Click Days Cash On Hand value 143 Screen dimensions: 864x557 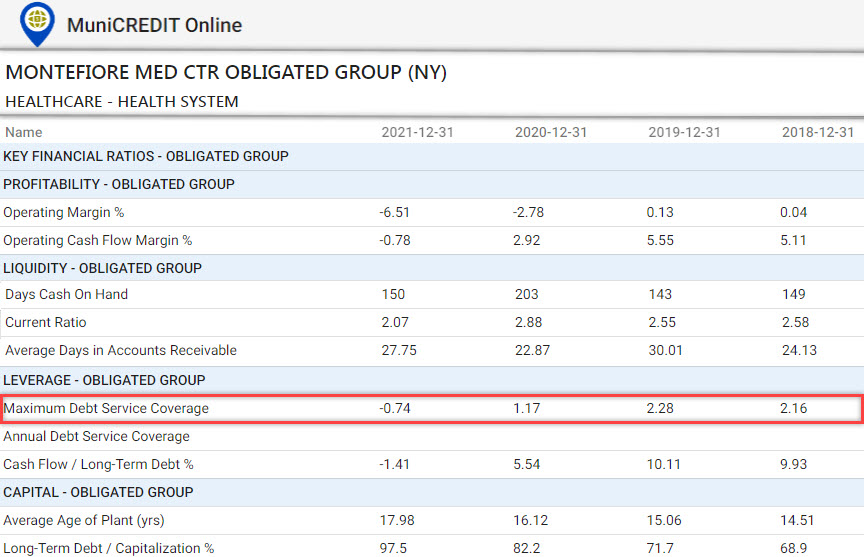click(660, 295)
